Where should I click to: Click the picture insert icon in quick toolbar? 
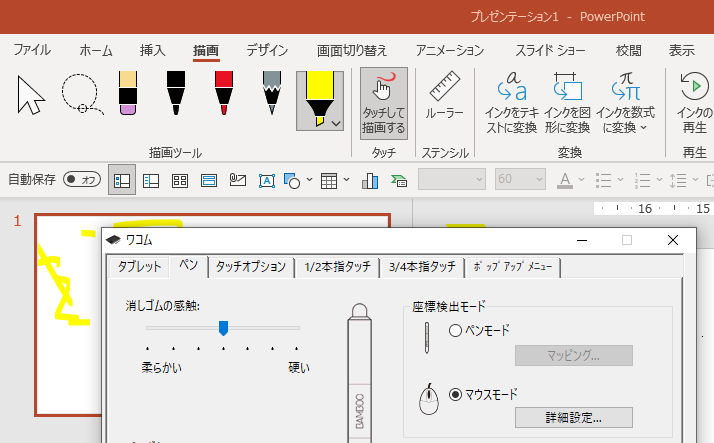[x=238, y=181]
